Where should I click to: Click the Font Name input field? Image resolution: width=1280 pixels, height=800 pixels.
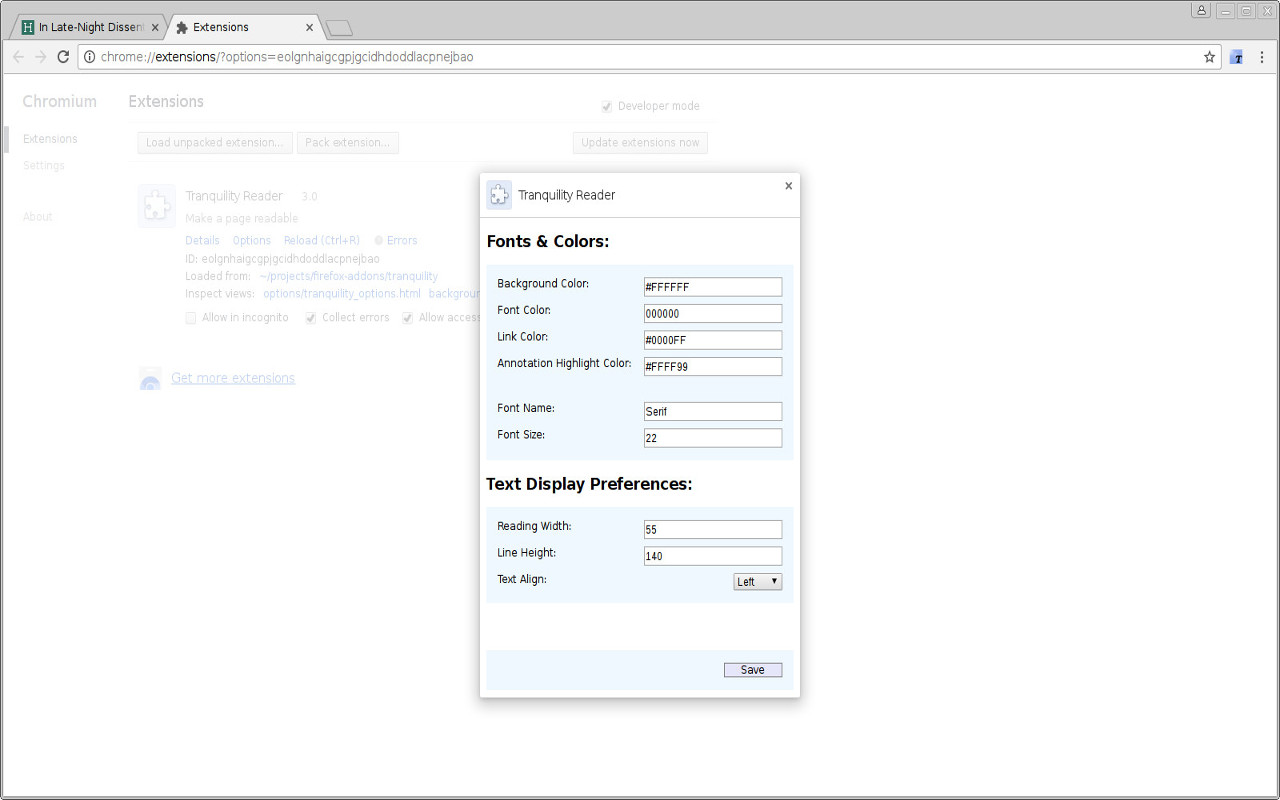point(713,411)
